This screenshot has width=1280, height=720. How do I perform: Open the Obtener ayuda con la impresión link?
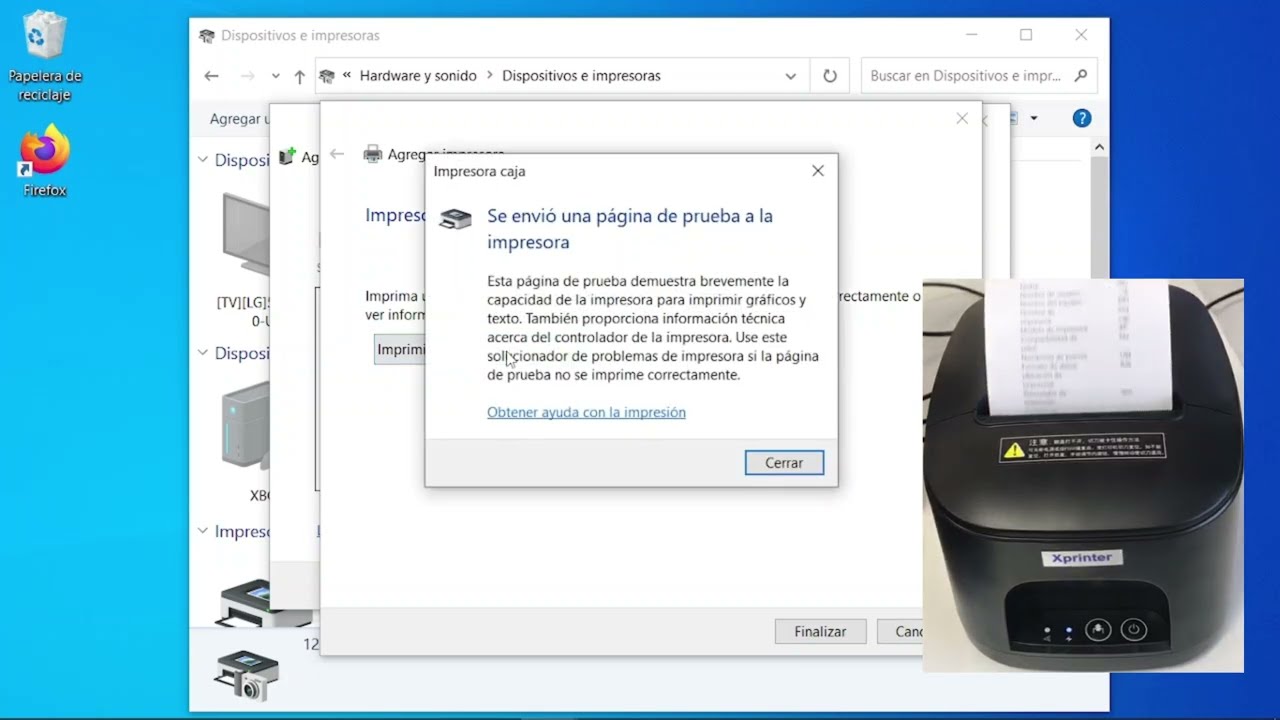[x=586, y=412]
